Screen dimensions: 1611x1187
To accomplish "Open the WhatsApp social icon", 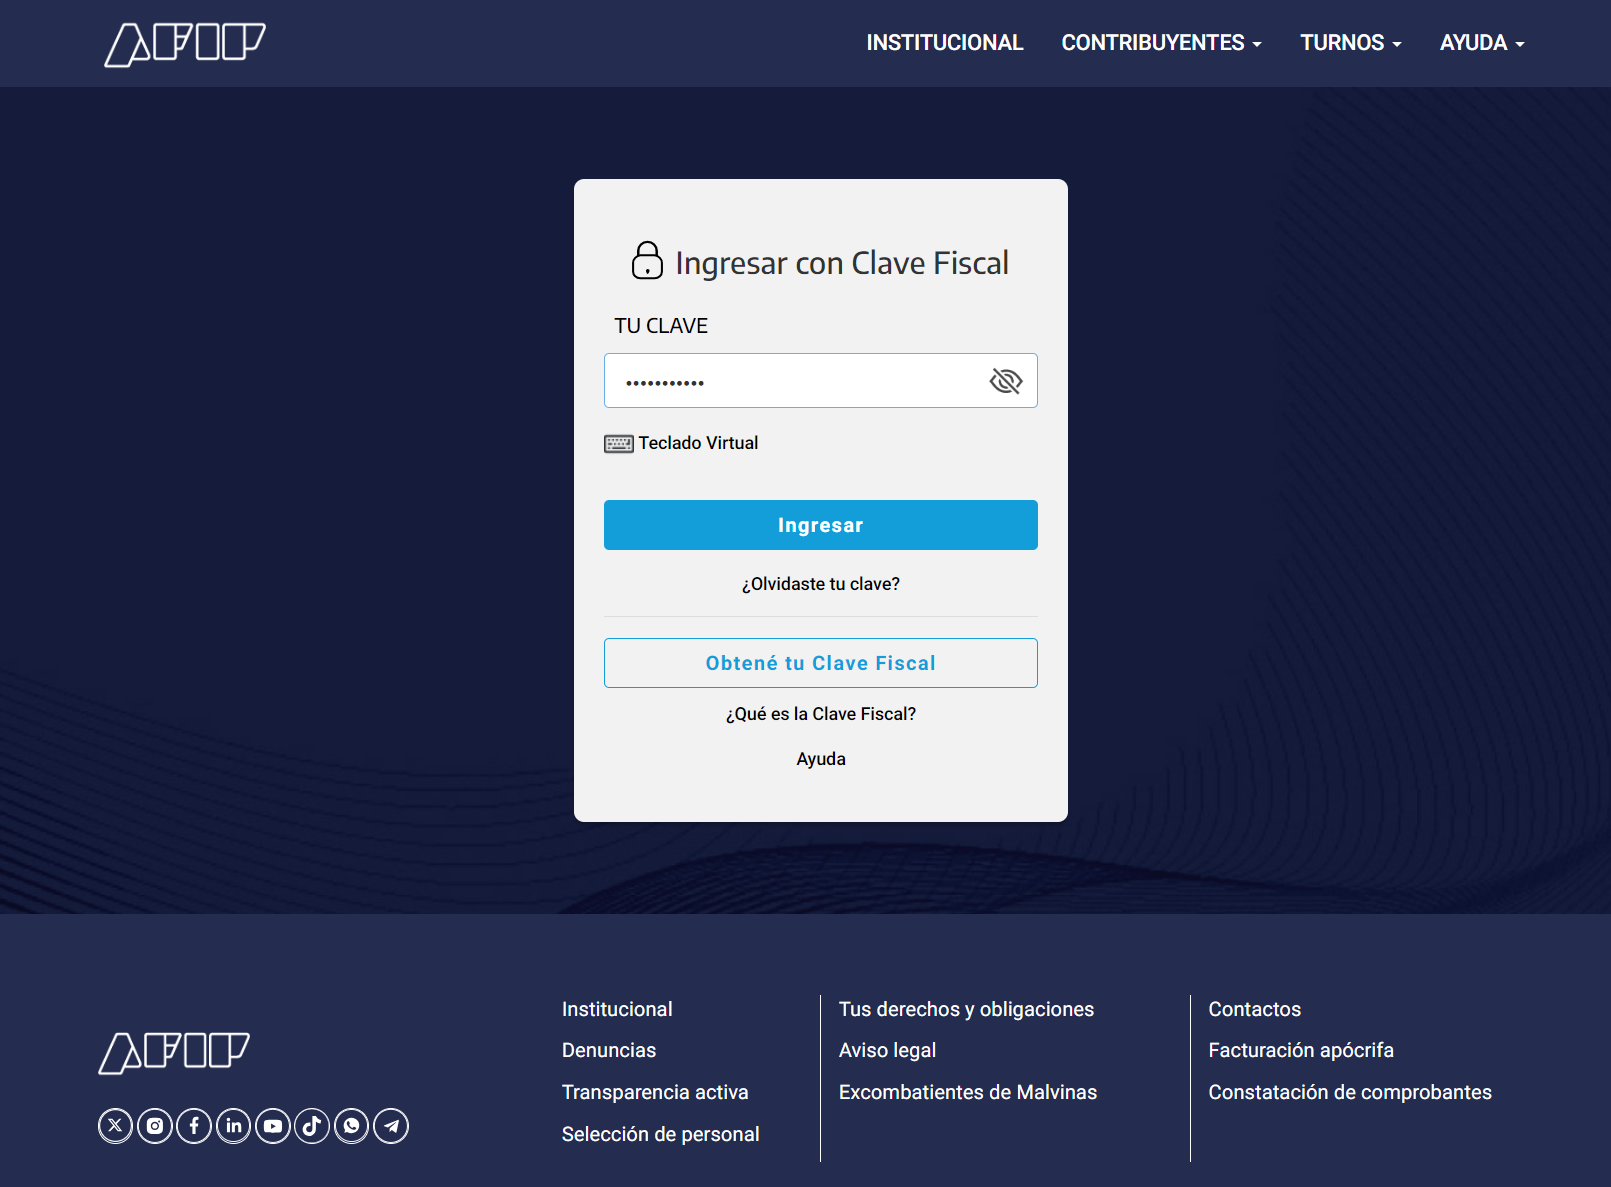I will coord(352,1126).
